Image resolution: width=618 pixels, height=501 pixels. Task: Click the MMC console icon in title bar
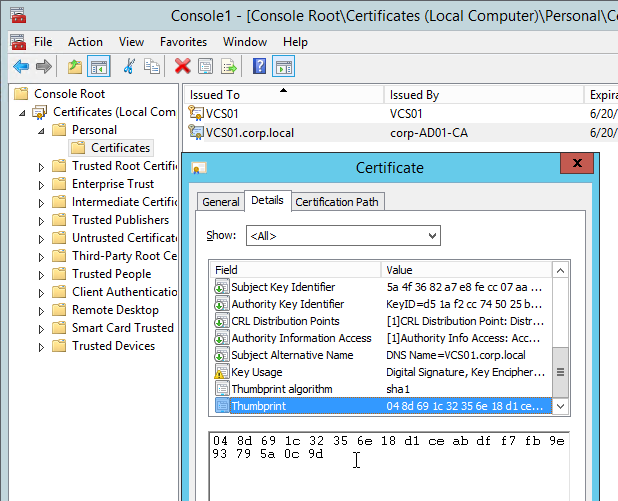click(x=18, y=15)
